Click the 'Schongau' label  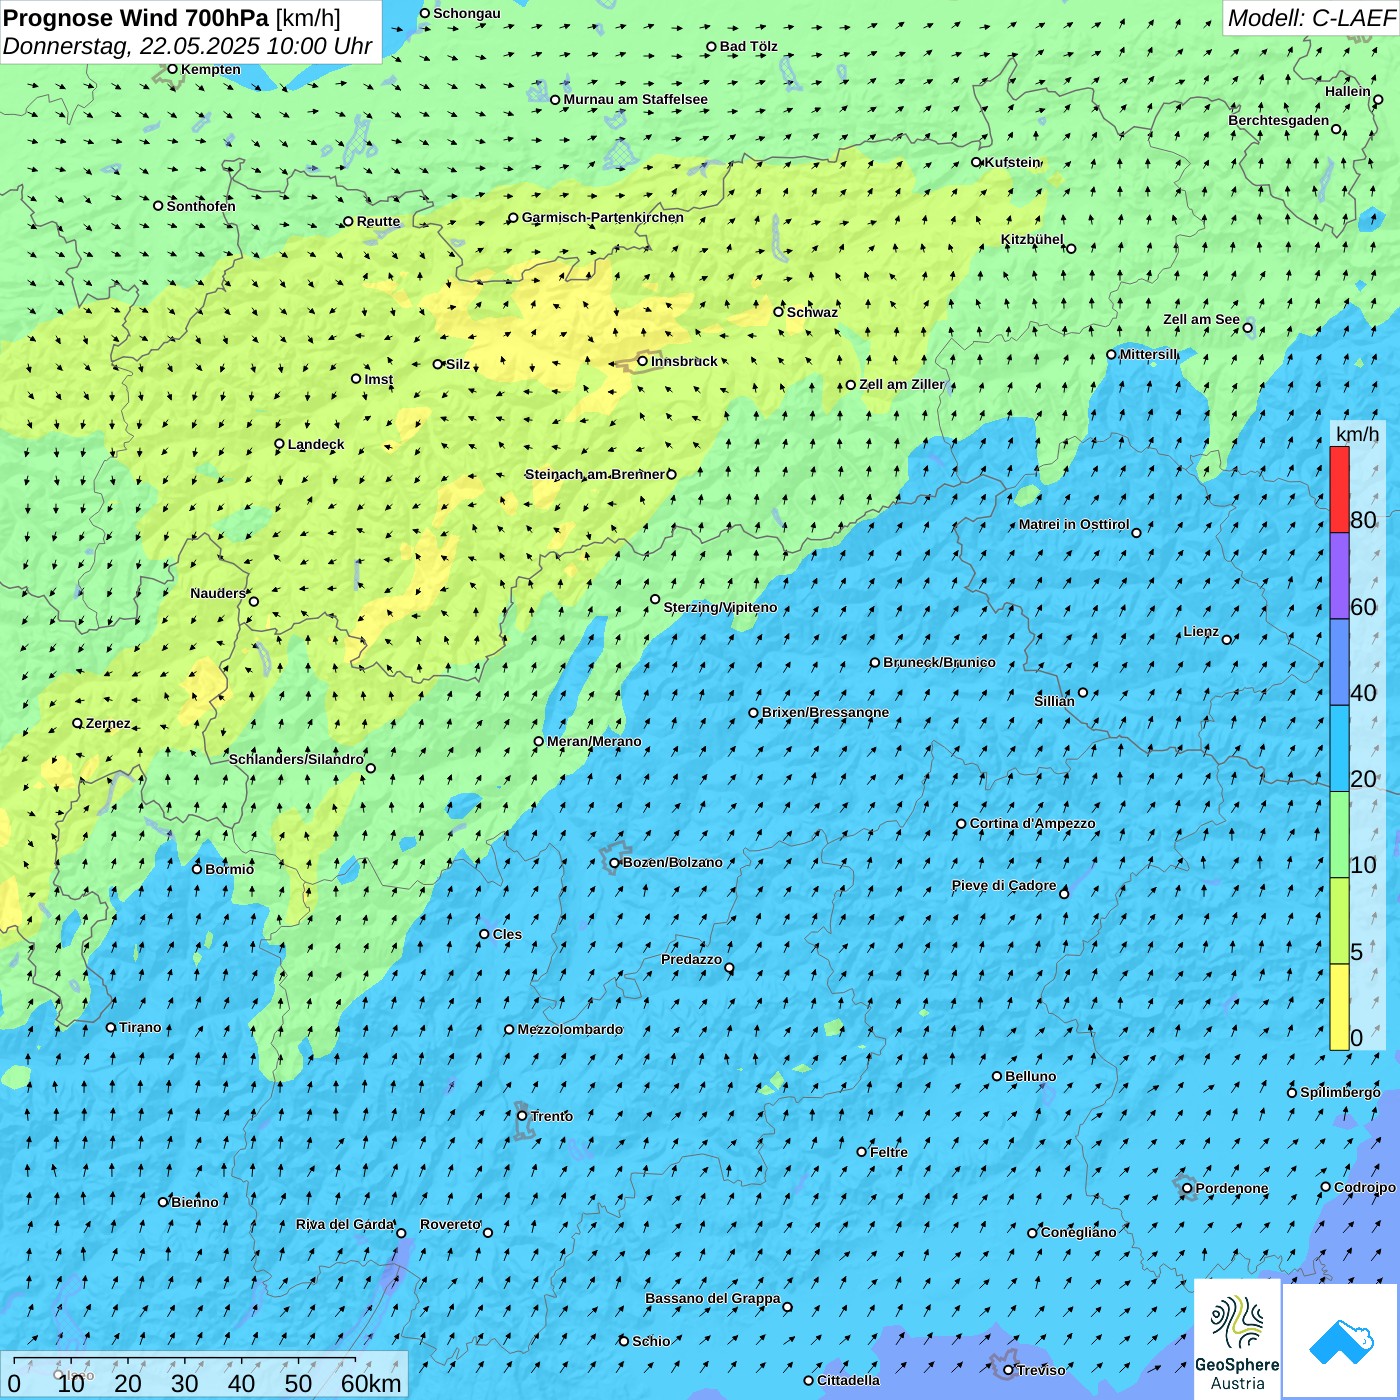click(x=467, y=13)
